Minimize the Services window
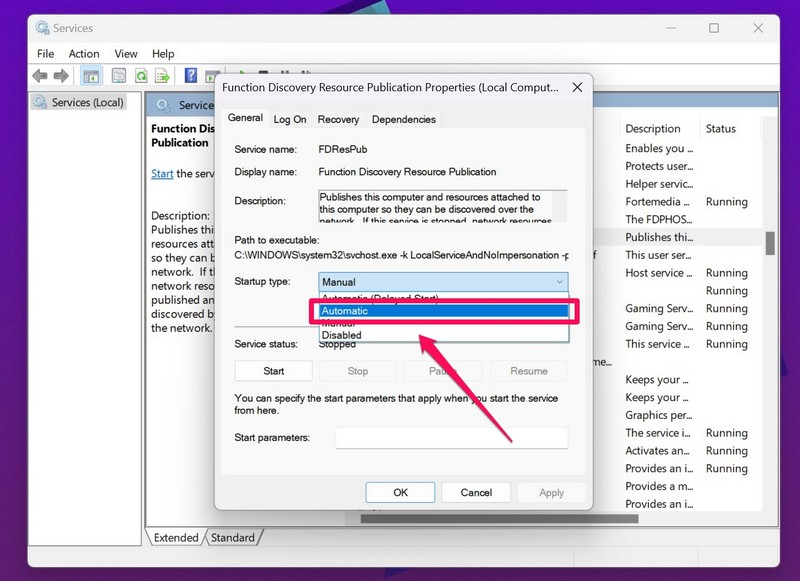Screen dimensions: 800x581 coord(671,28)
